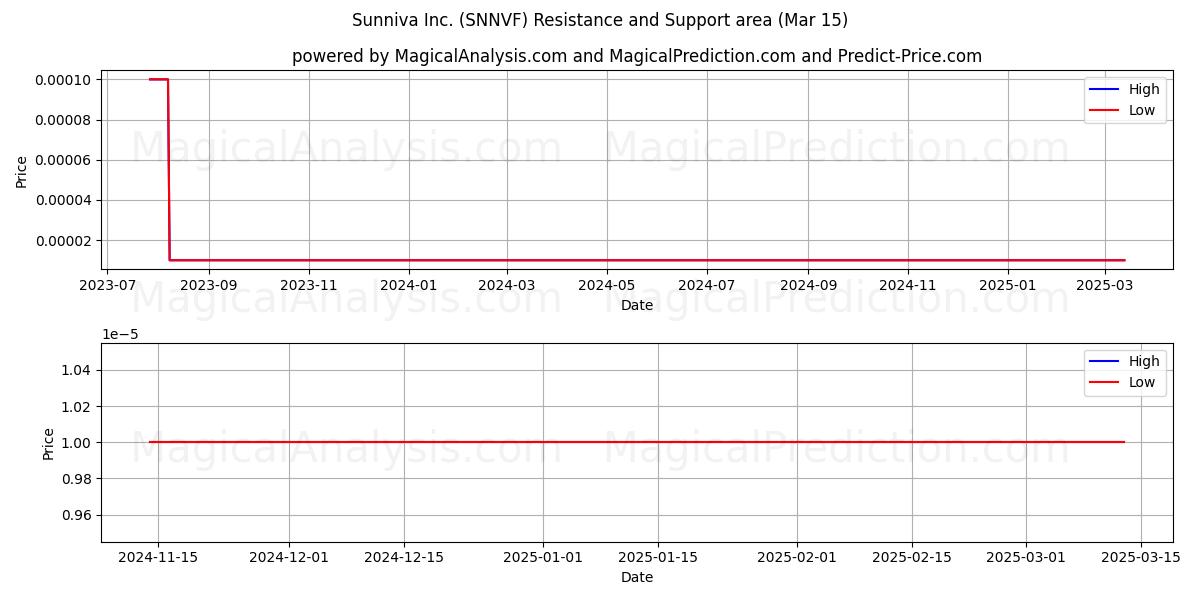Click the 2024-11 x-axis tick label in top chart
This screenshot has height=600, width=1200.
pos(908,285)
